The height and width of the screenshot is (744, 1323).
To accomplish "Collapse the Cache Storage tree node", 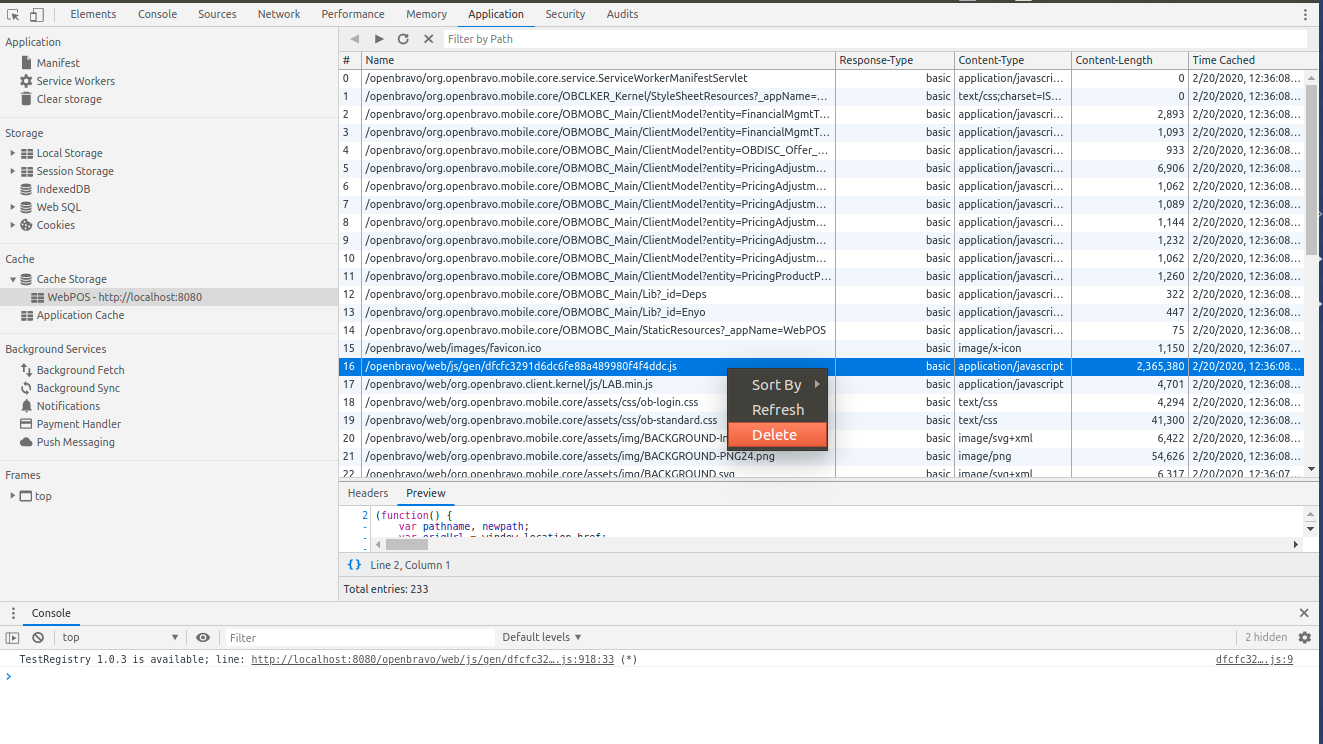I will click(x=13, y=279).
